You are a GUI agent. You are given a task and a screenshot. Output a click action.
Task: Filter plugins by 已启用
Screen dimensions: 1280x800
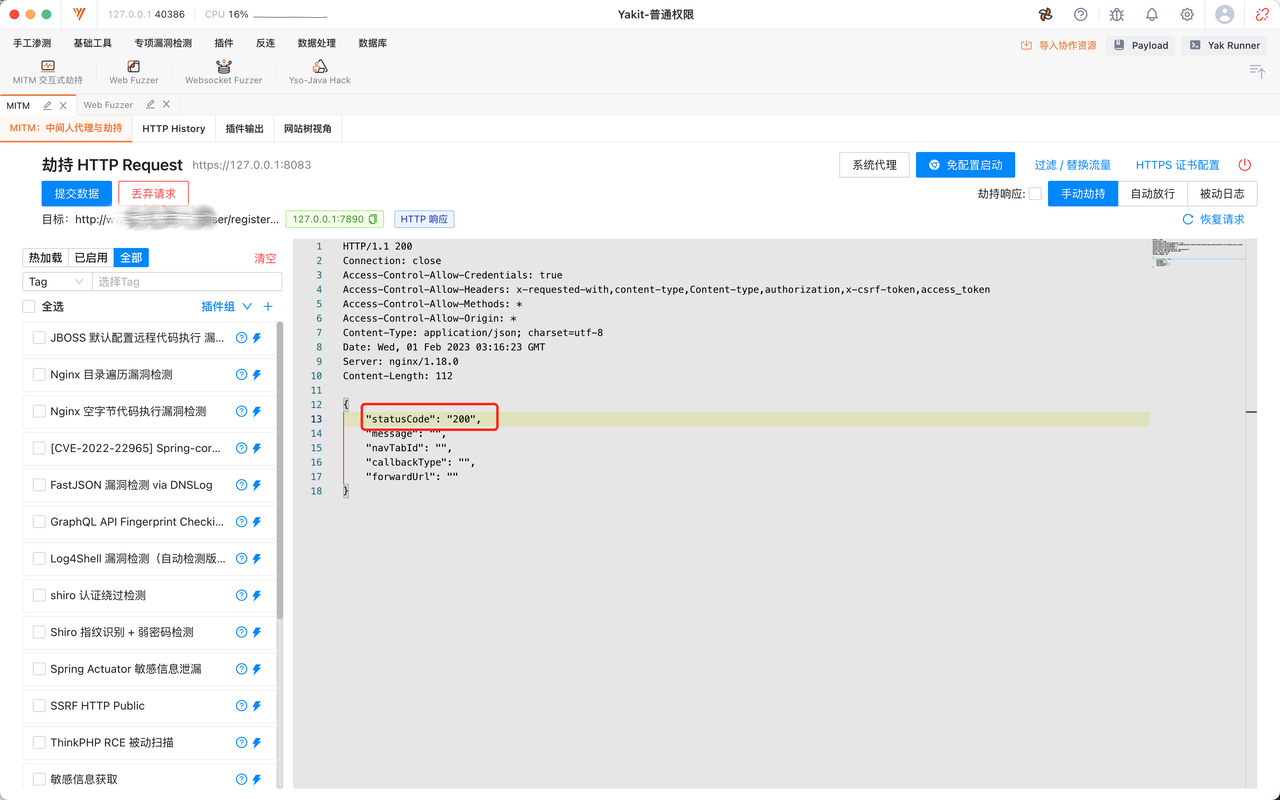[x=91, y=258]
